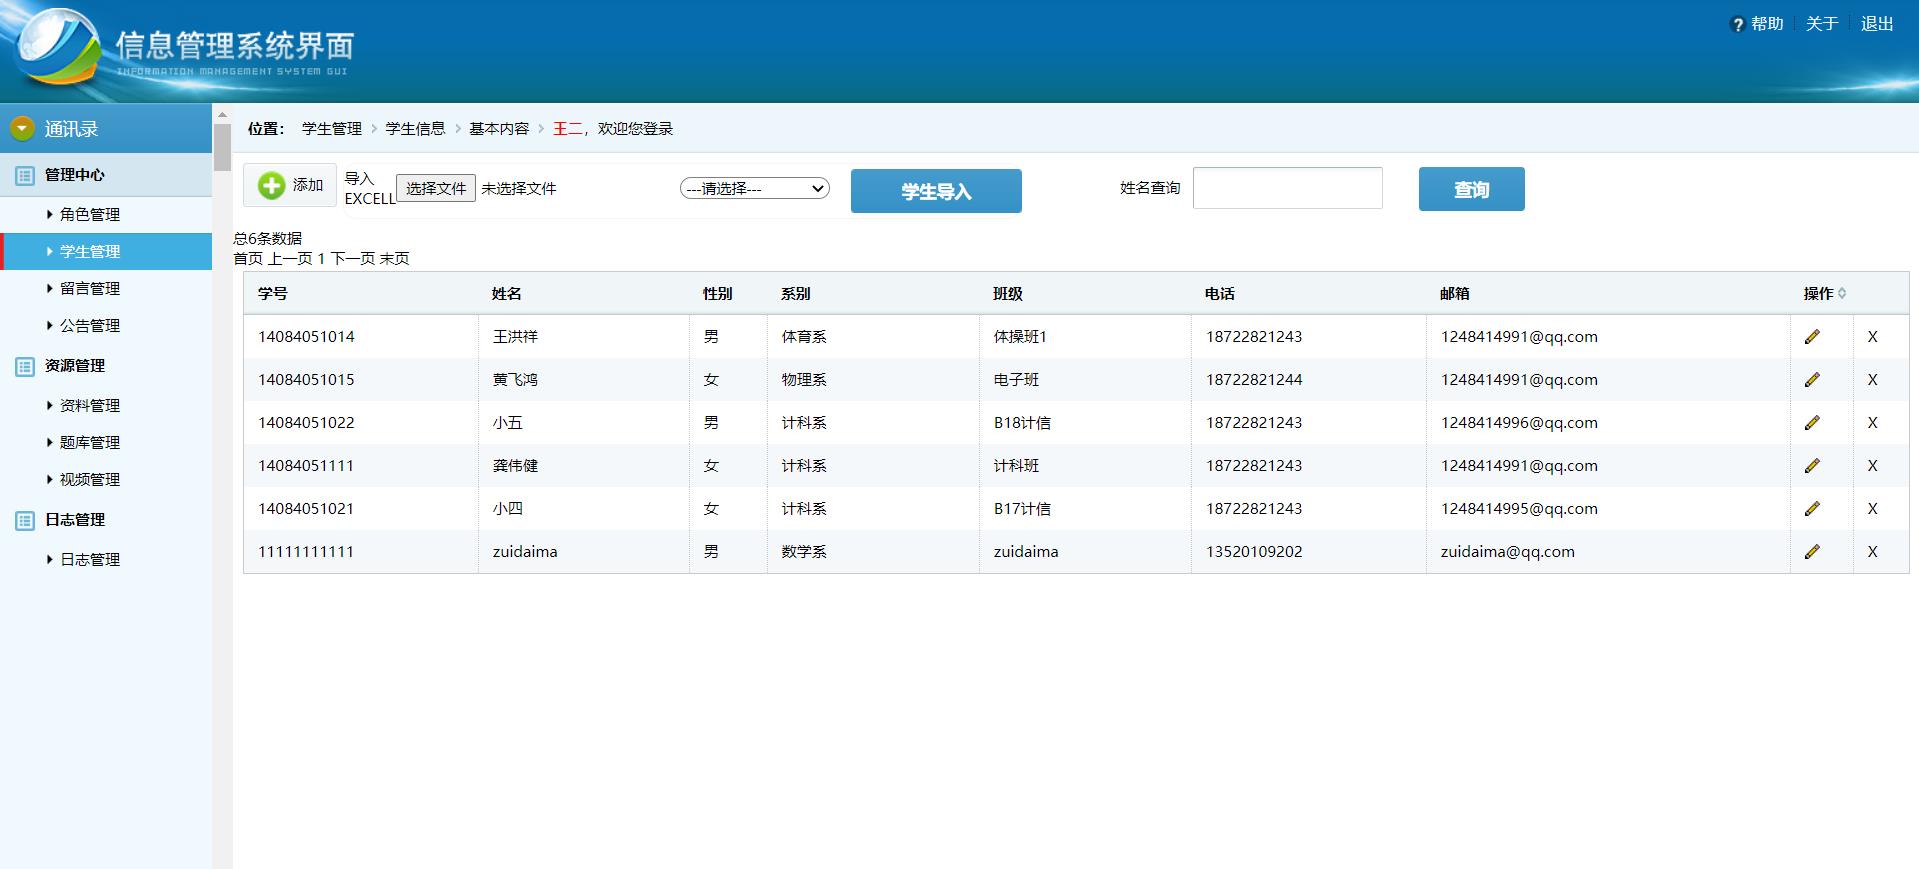Click the 查询 search button

tap(1471, 189)
